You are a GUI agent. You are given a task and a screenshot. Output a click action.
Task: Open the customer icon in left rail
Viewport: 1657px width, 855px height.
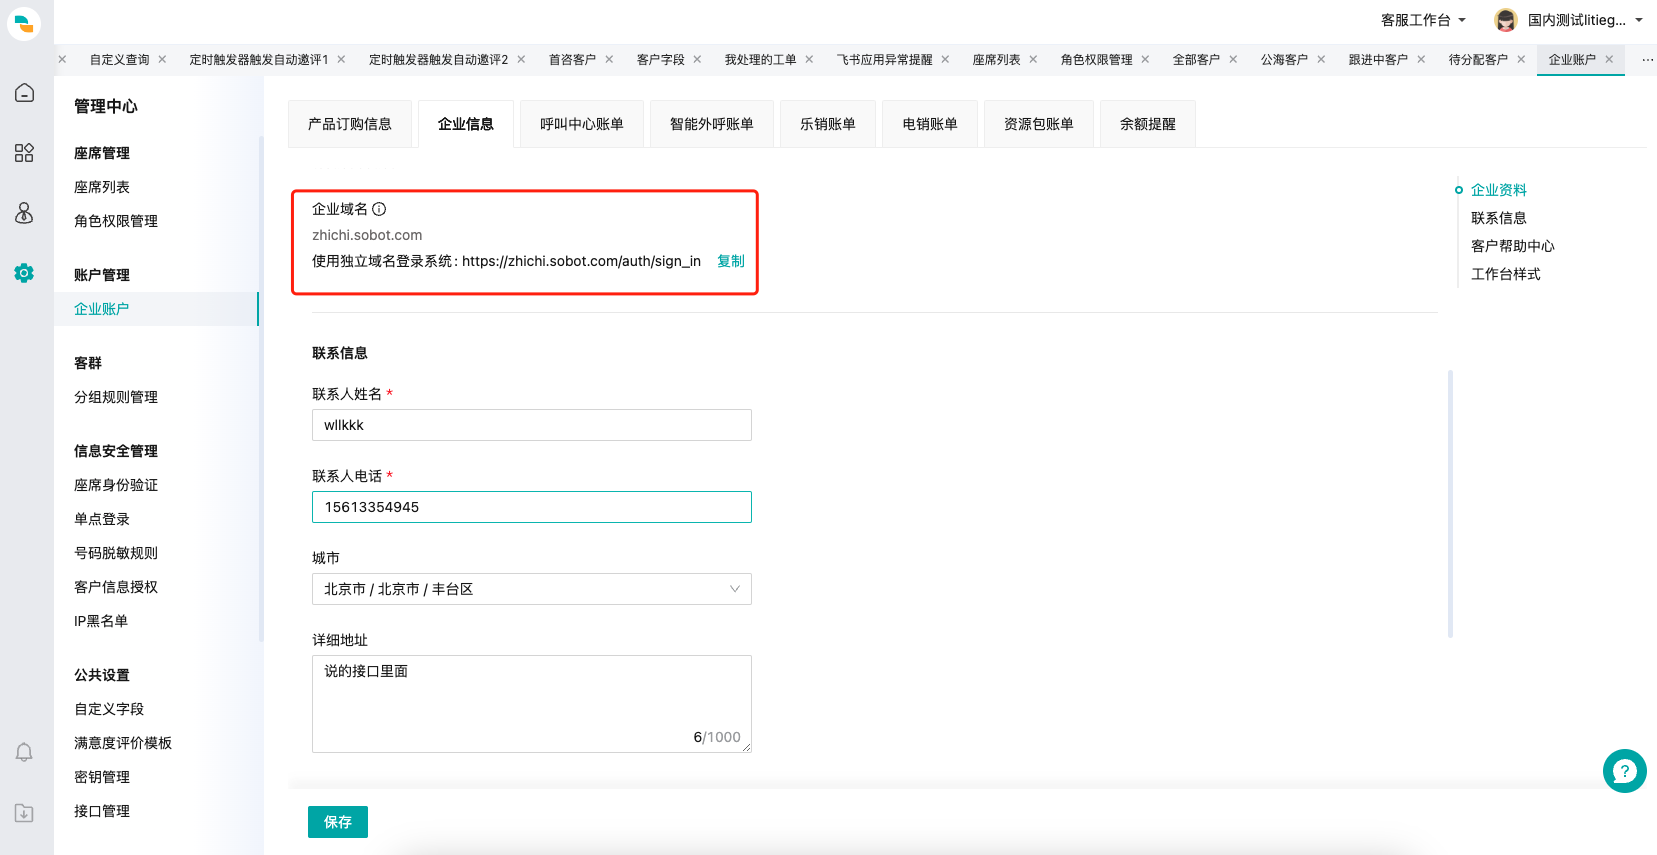click(x=24, y=213)
